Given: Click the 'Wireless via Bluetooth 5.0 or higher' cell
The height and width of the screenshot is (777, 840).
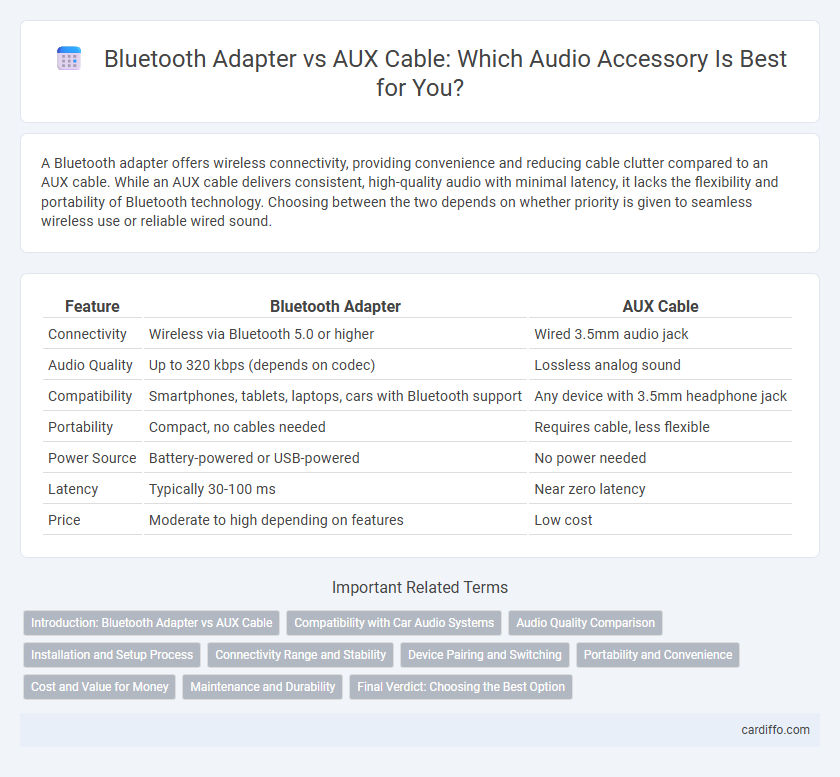Looking at the screenshot, I should point(335,334).
